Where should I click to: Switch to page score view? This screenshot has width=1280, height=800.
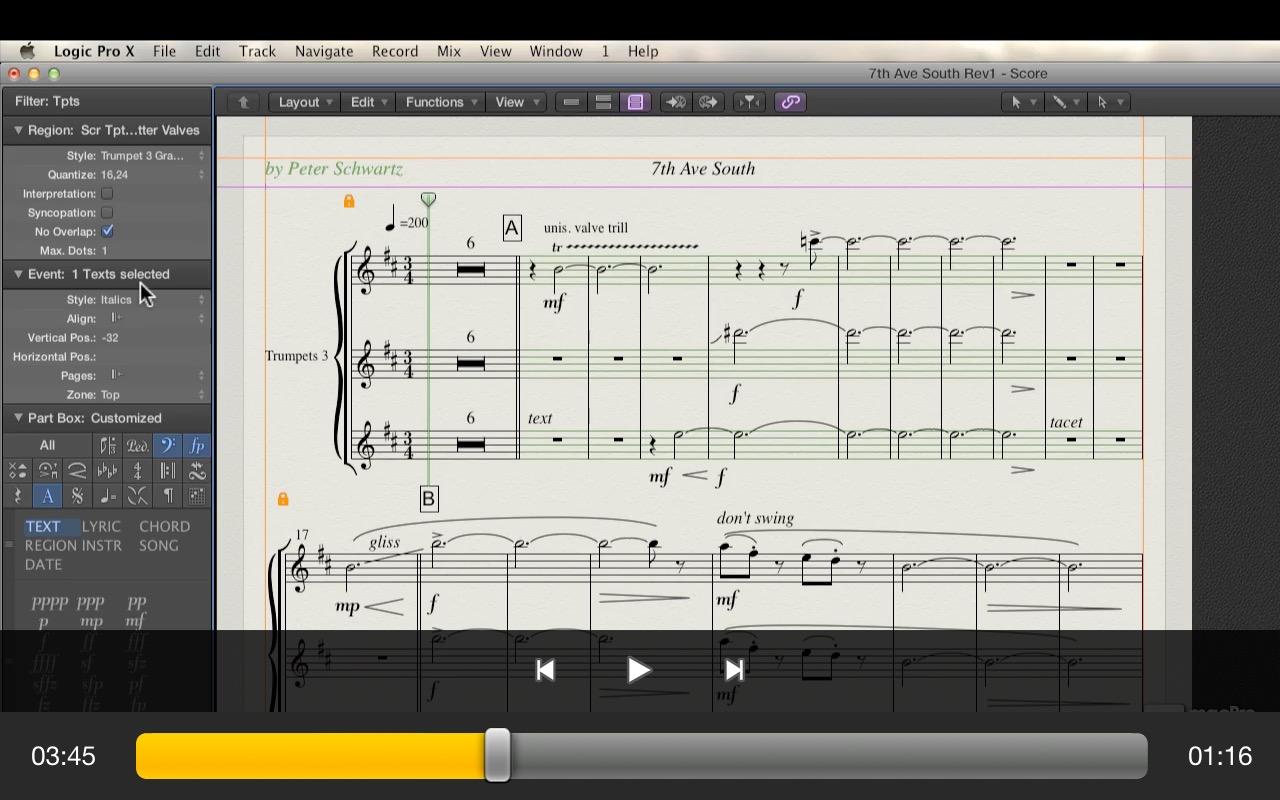(x=635, y=102)
